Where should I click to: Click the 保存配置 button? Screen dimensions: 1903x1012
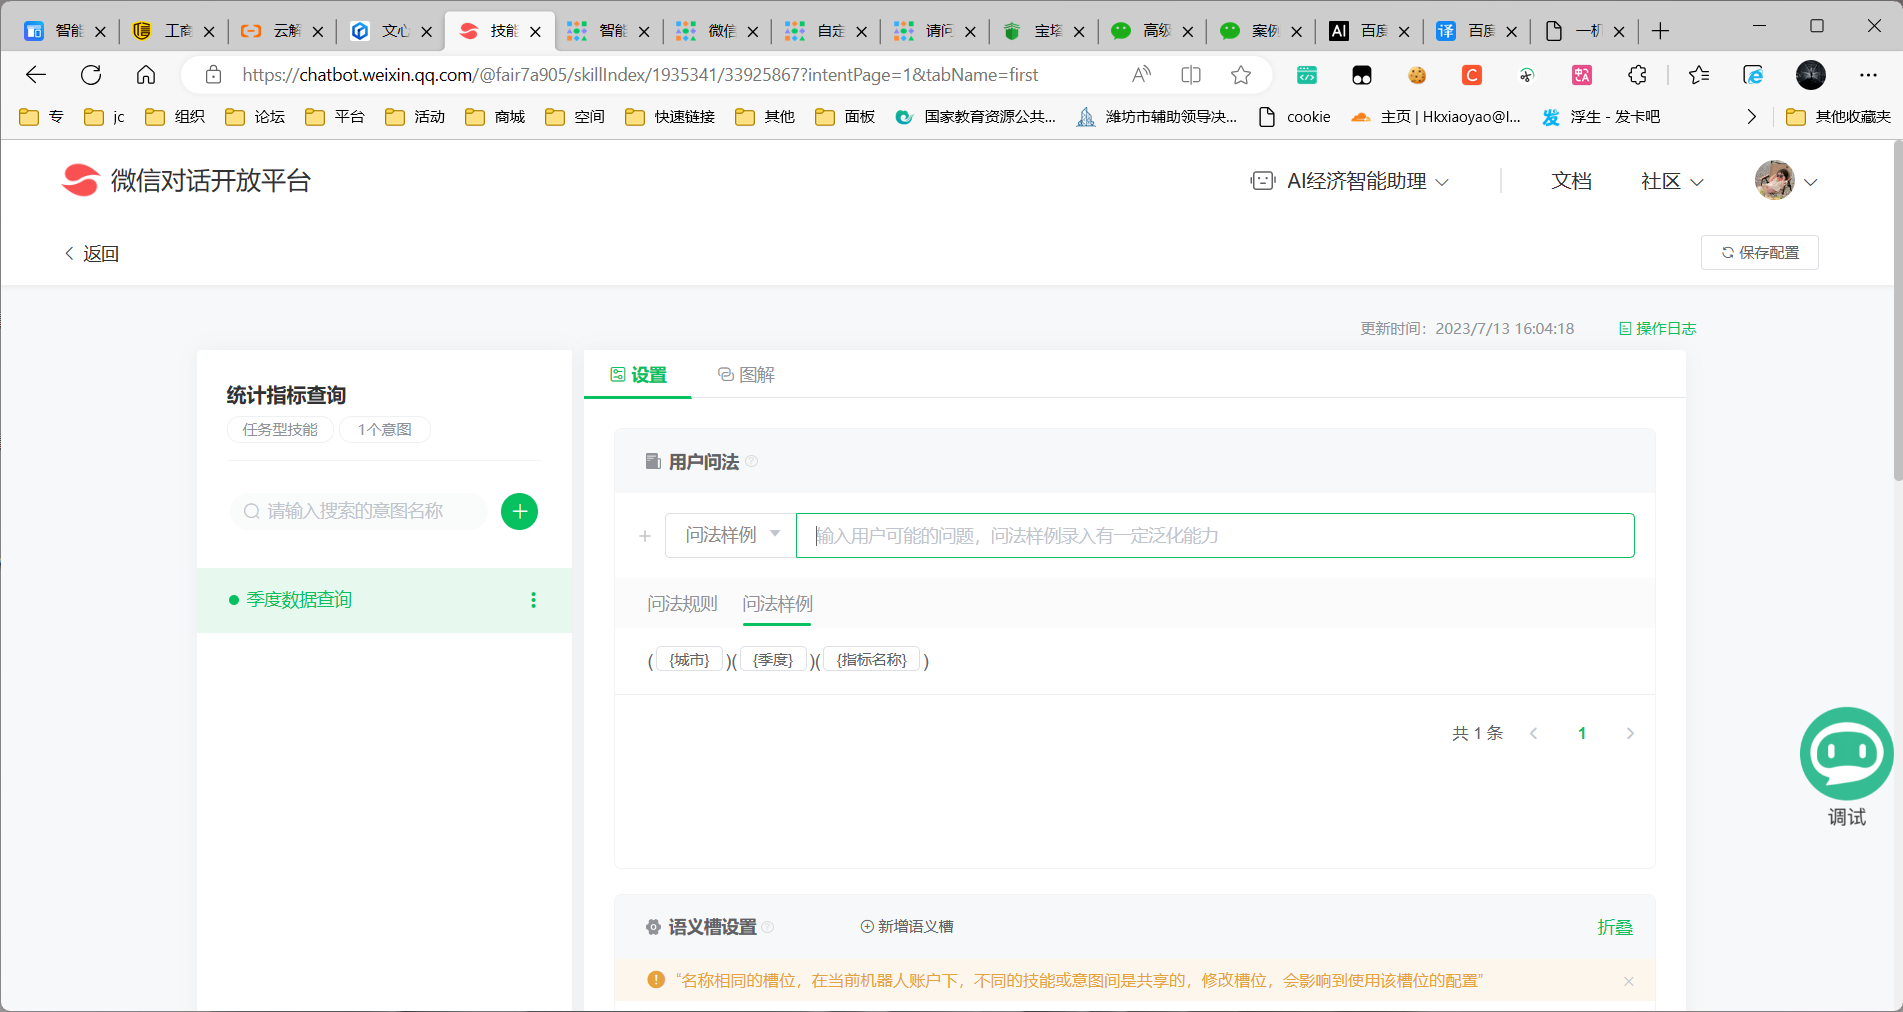click(x=1760, y=253)
